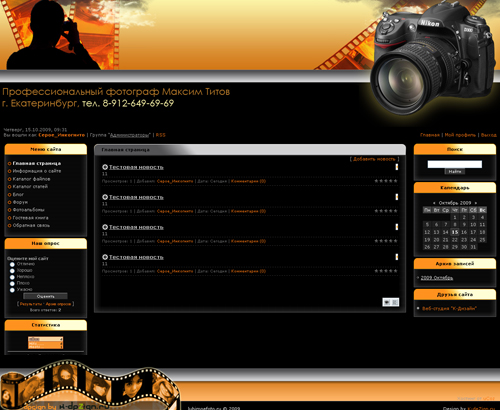Open the logged-in username link in the header
This screenshot has height=410, width=500.
(62, 135)
